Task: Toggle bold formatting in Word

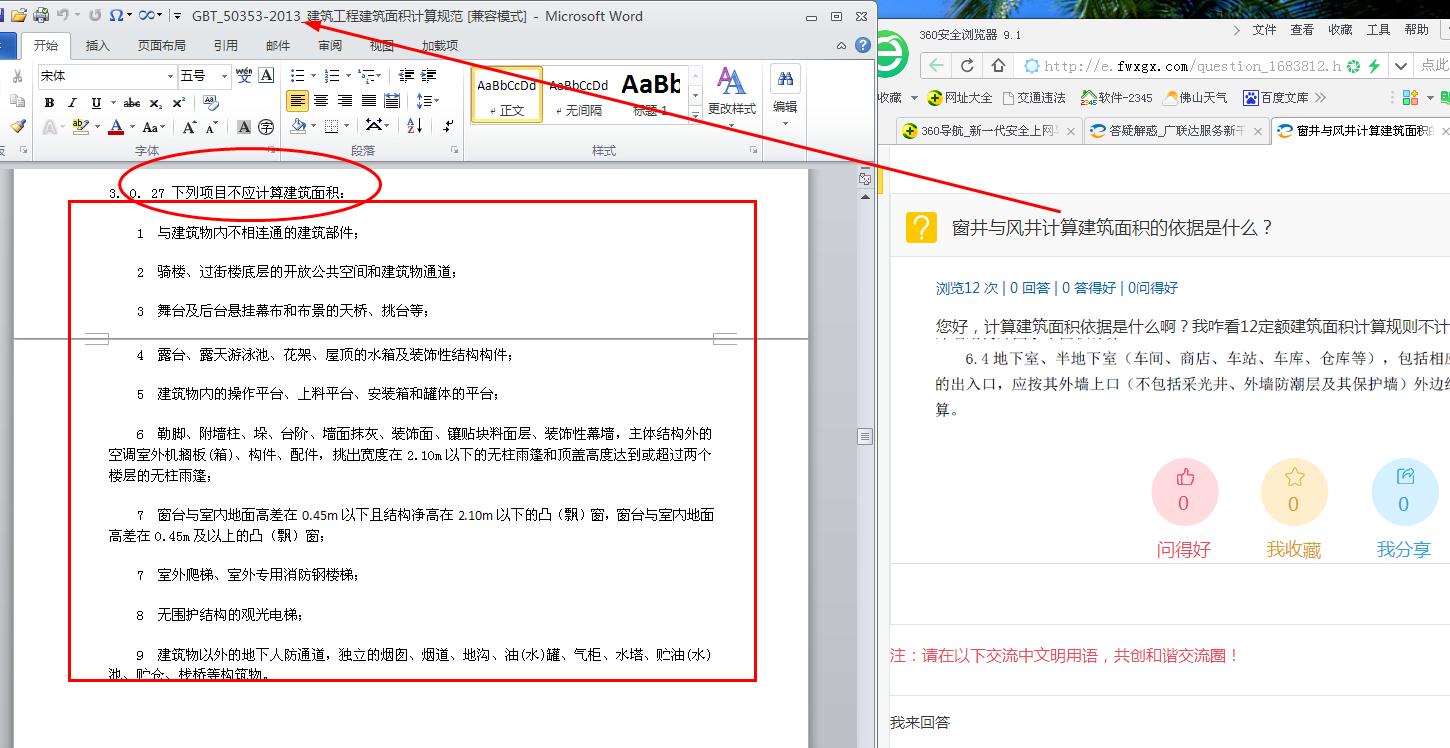Action: pos(49,102)
